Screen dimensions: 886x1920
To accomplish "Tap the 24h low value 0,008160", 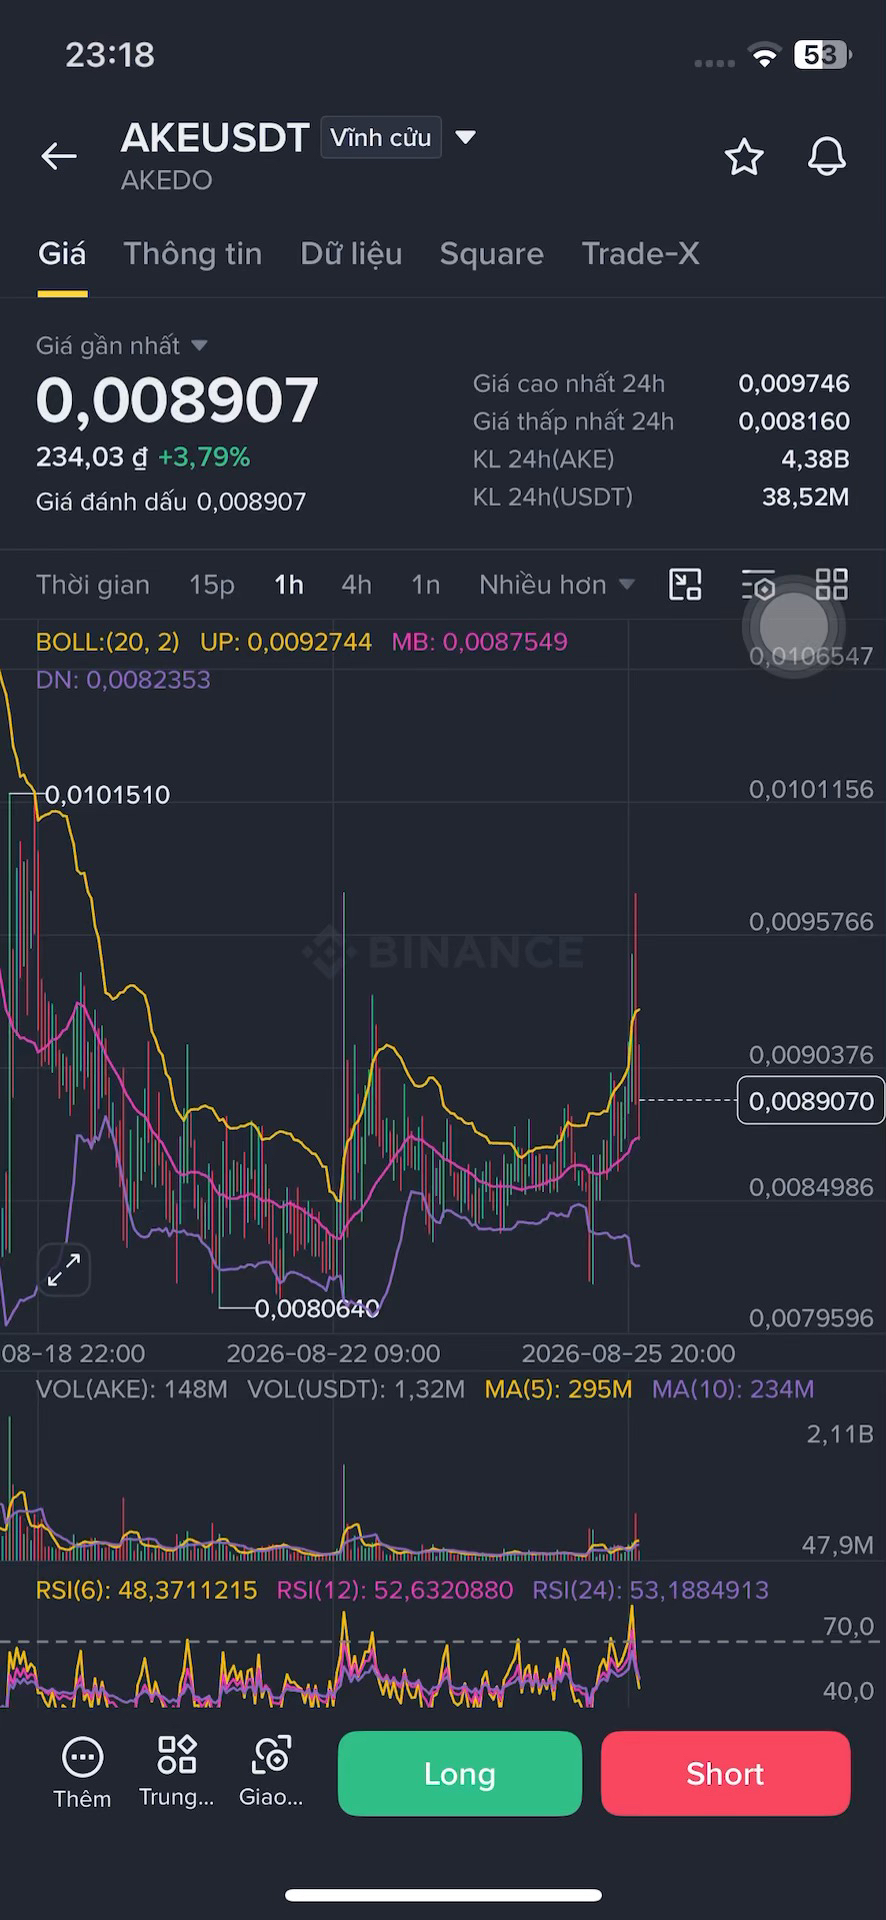I will point(794,421).
